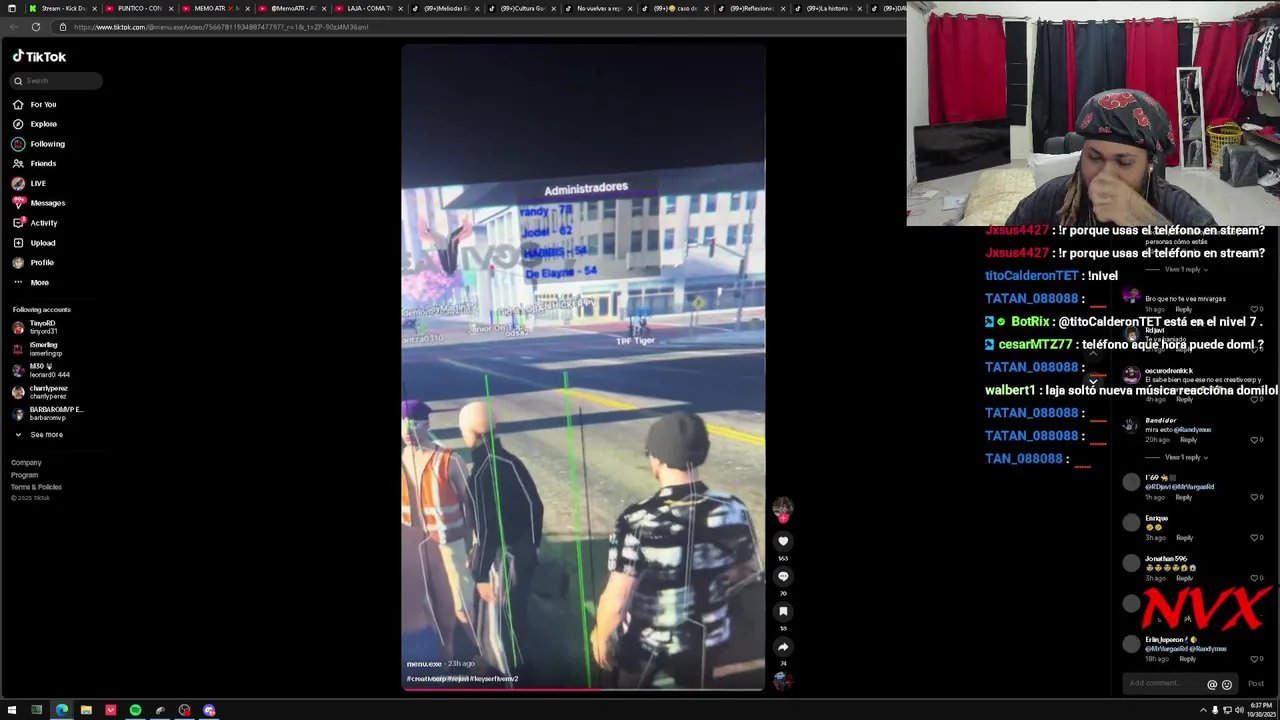Image resolution: width=1280 pixels, height=720 pixels.
Task: Switch to the PUNTICO YouTube tab
Action: point(140,8)
